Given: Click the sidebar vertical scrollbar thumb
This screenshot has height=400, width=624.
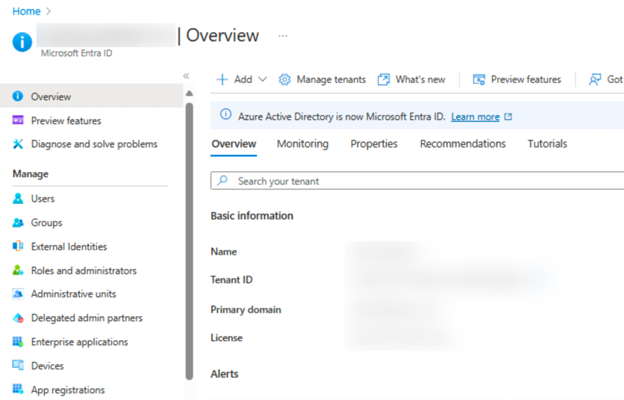Looking at the screenshot, I should pyautogui.click(x=189, y=241).
